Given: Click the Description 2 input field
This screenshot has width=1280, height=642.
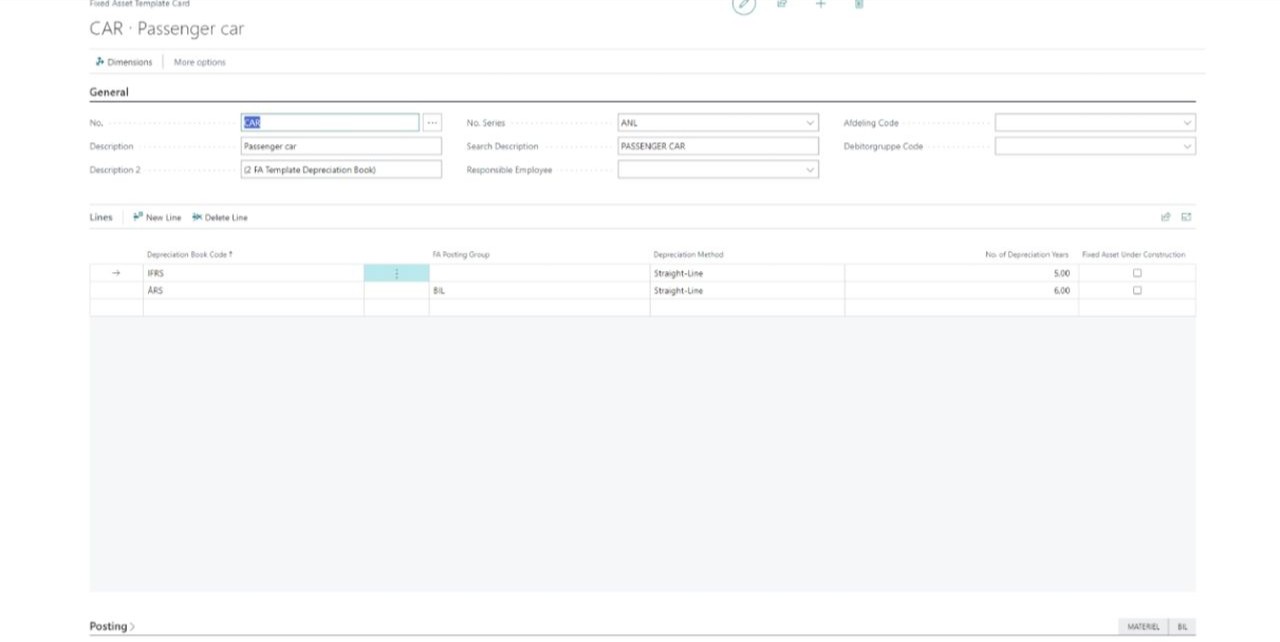Looking at the screenshot, I should pyautogui.click(x=340, y=170).
